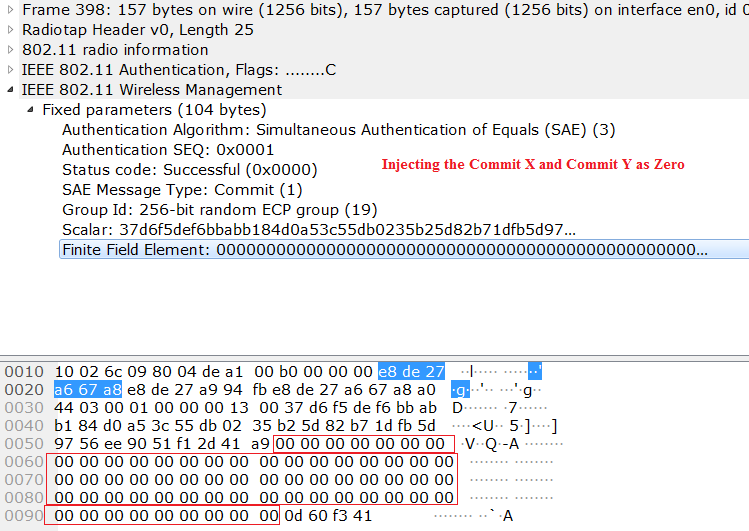Expand the IEEE 802.11 Authentication section
The width and height of the screenshot is (749, 531).
click(x=11, y=70)
